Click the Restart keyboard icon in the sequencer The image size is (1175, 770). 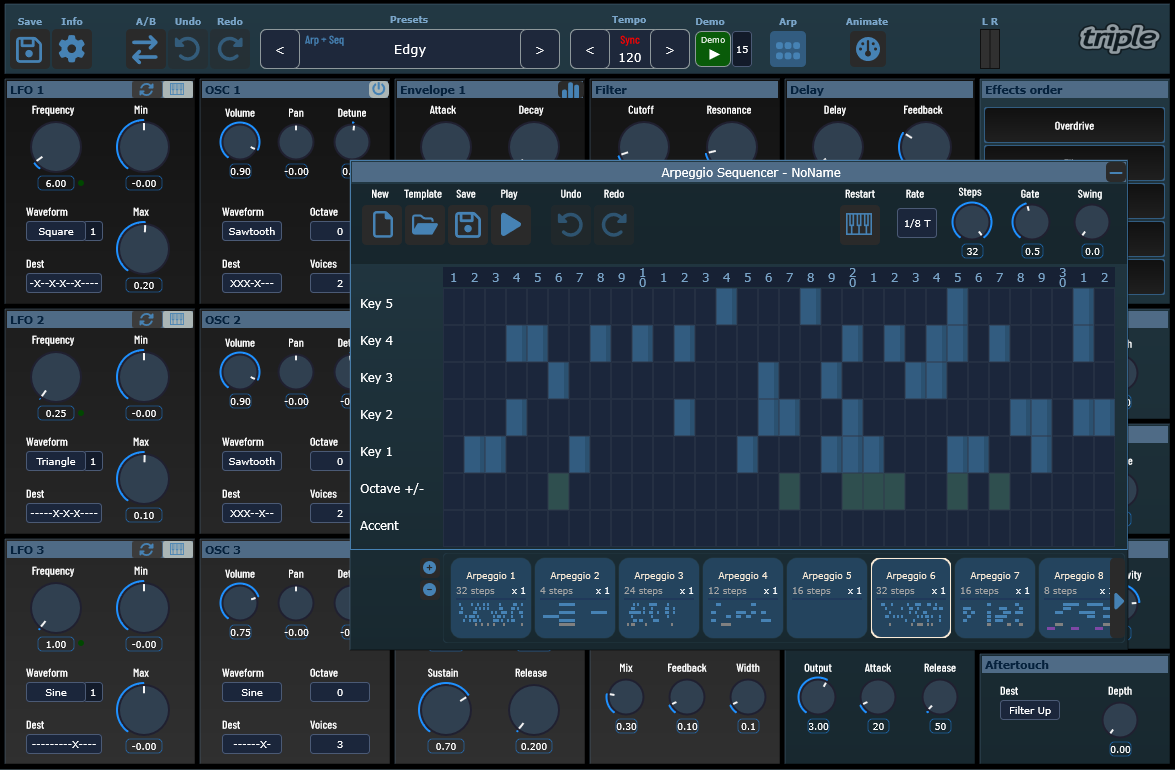[x=860, y=225]
